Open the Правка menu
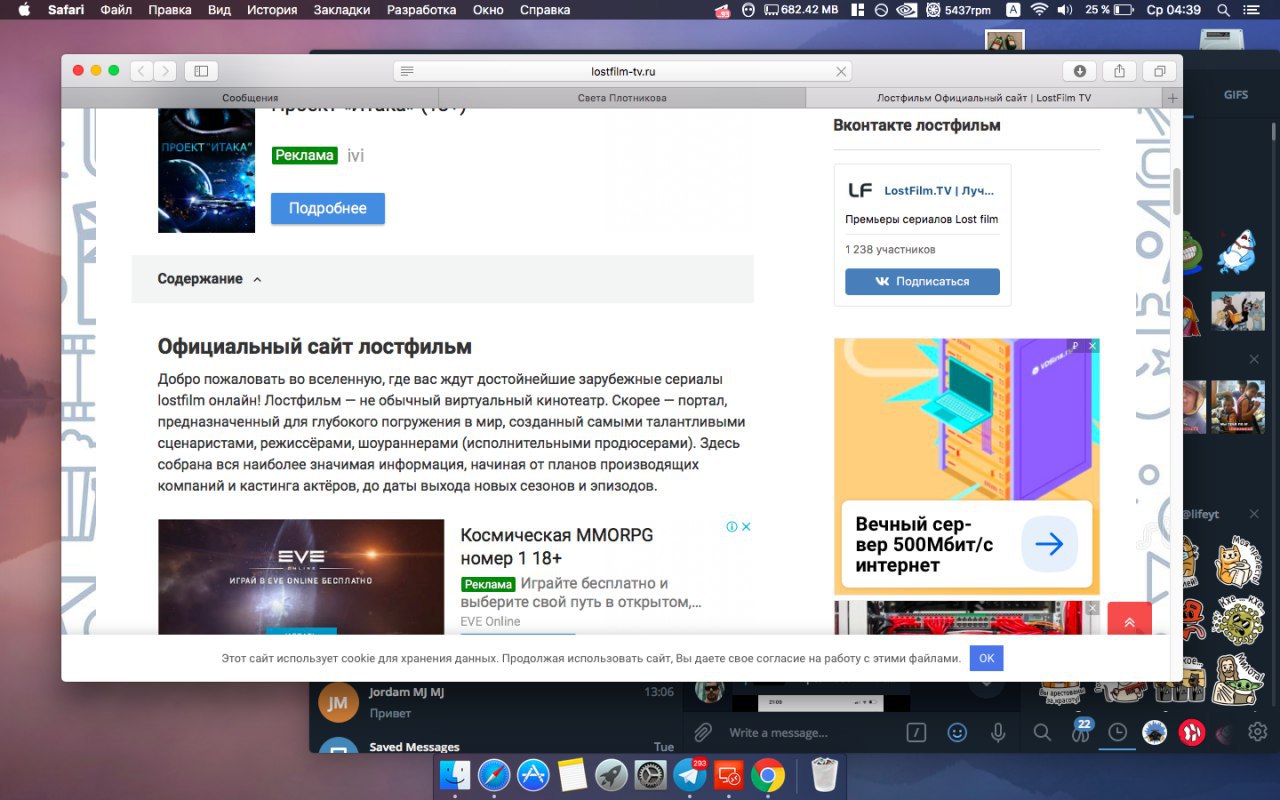 tap(169, 10)
